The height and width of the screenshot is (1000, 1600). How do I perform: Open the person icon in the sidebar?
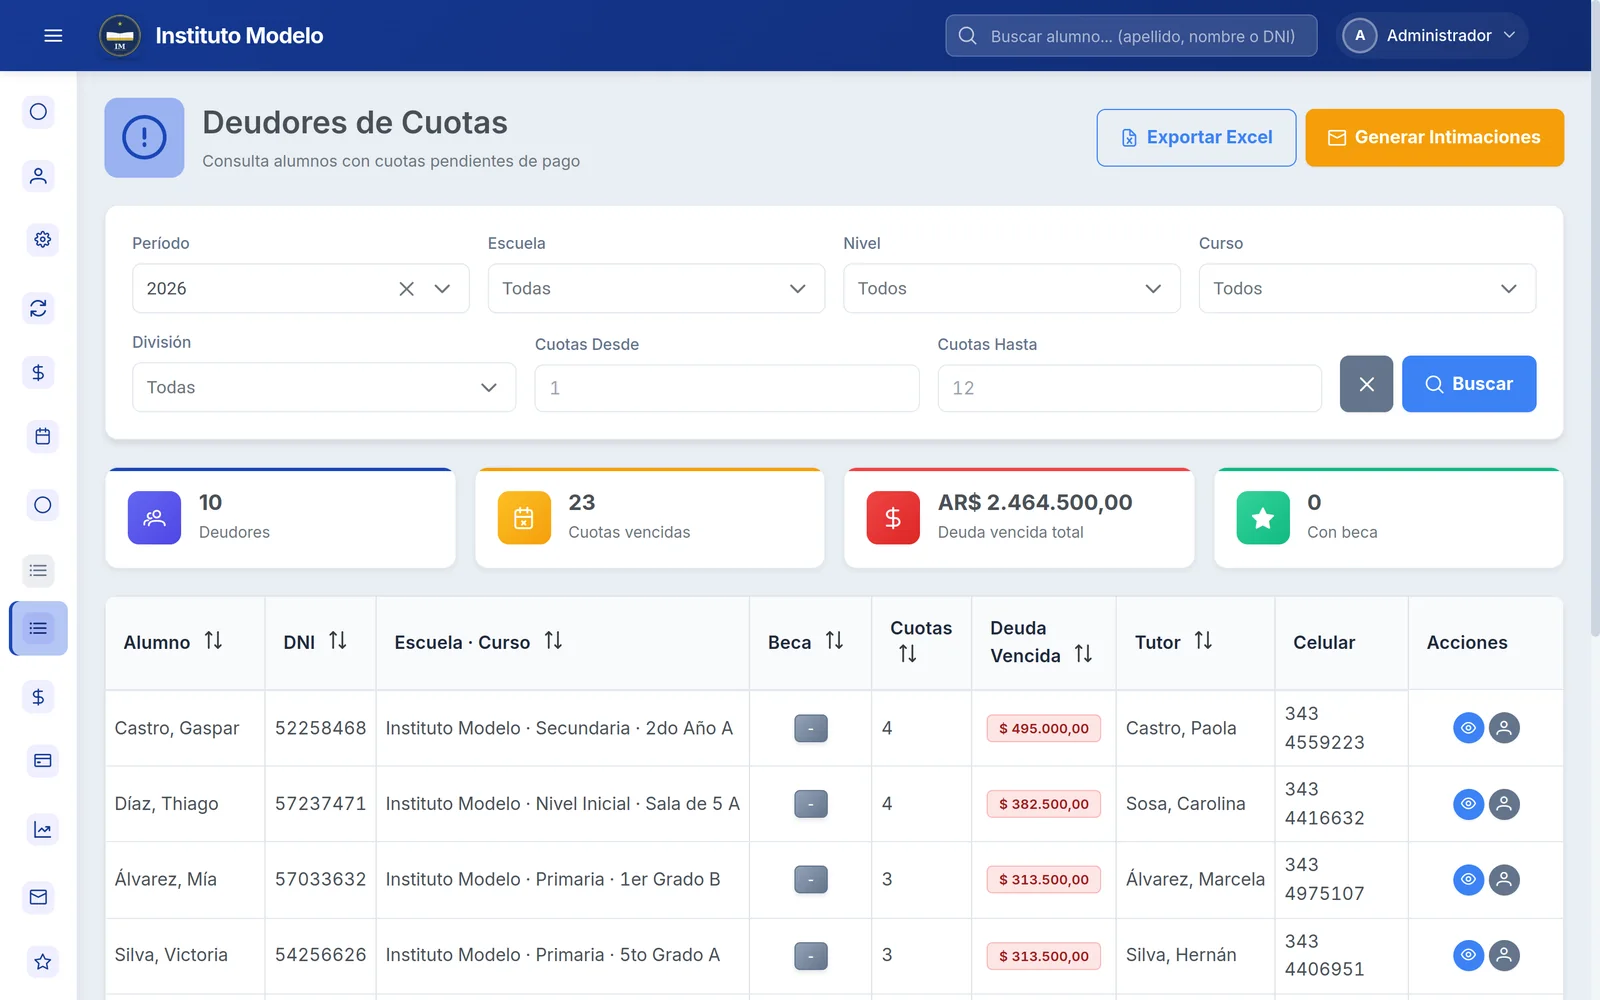point(39,176)
